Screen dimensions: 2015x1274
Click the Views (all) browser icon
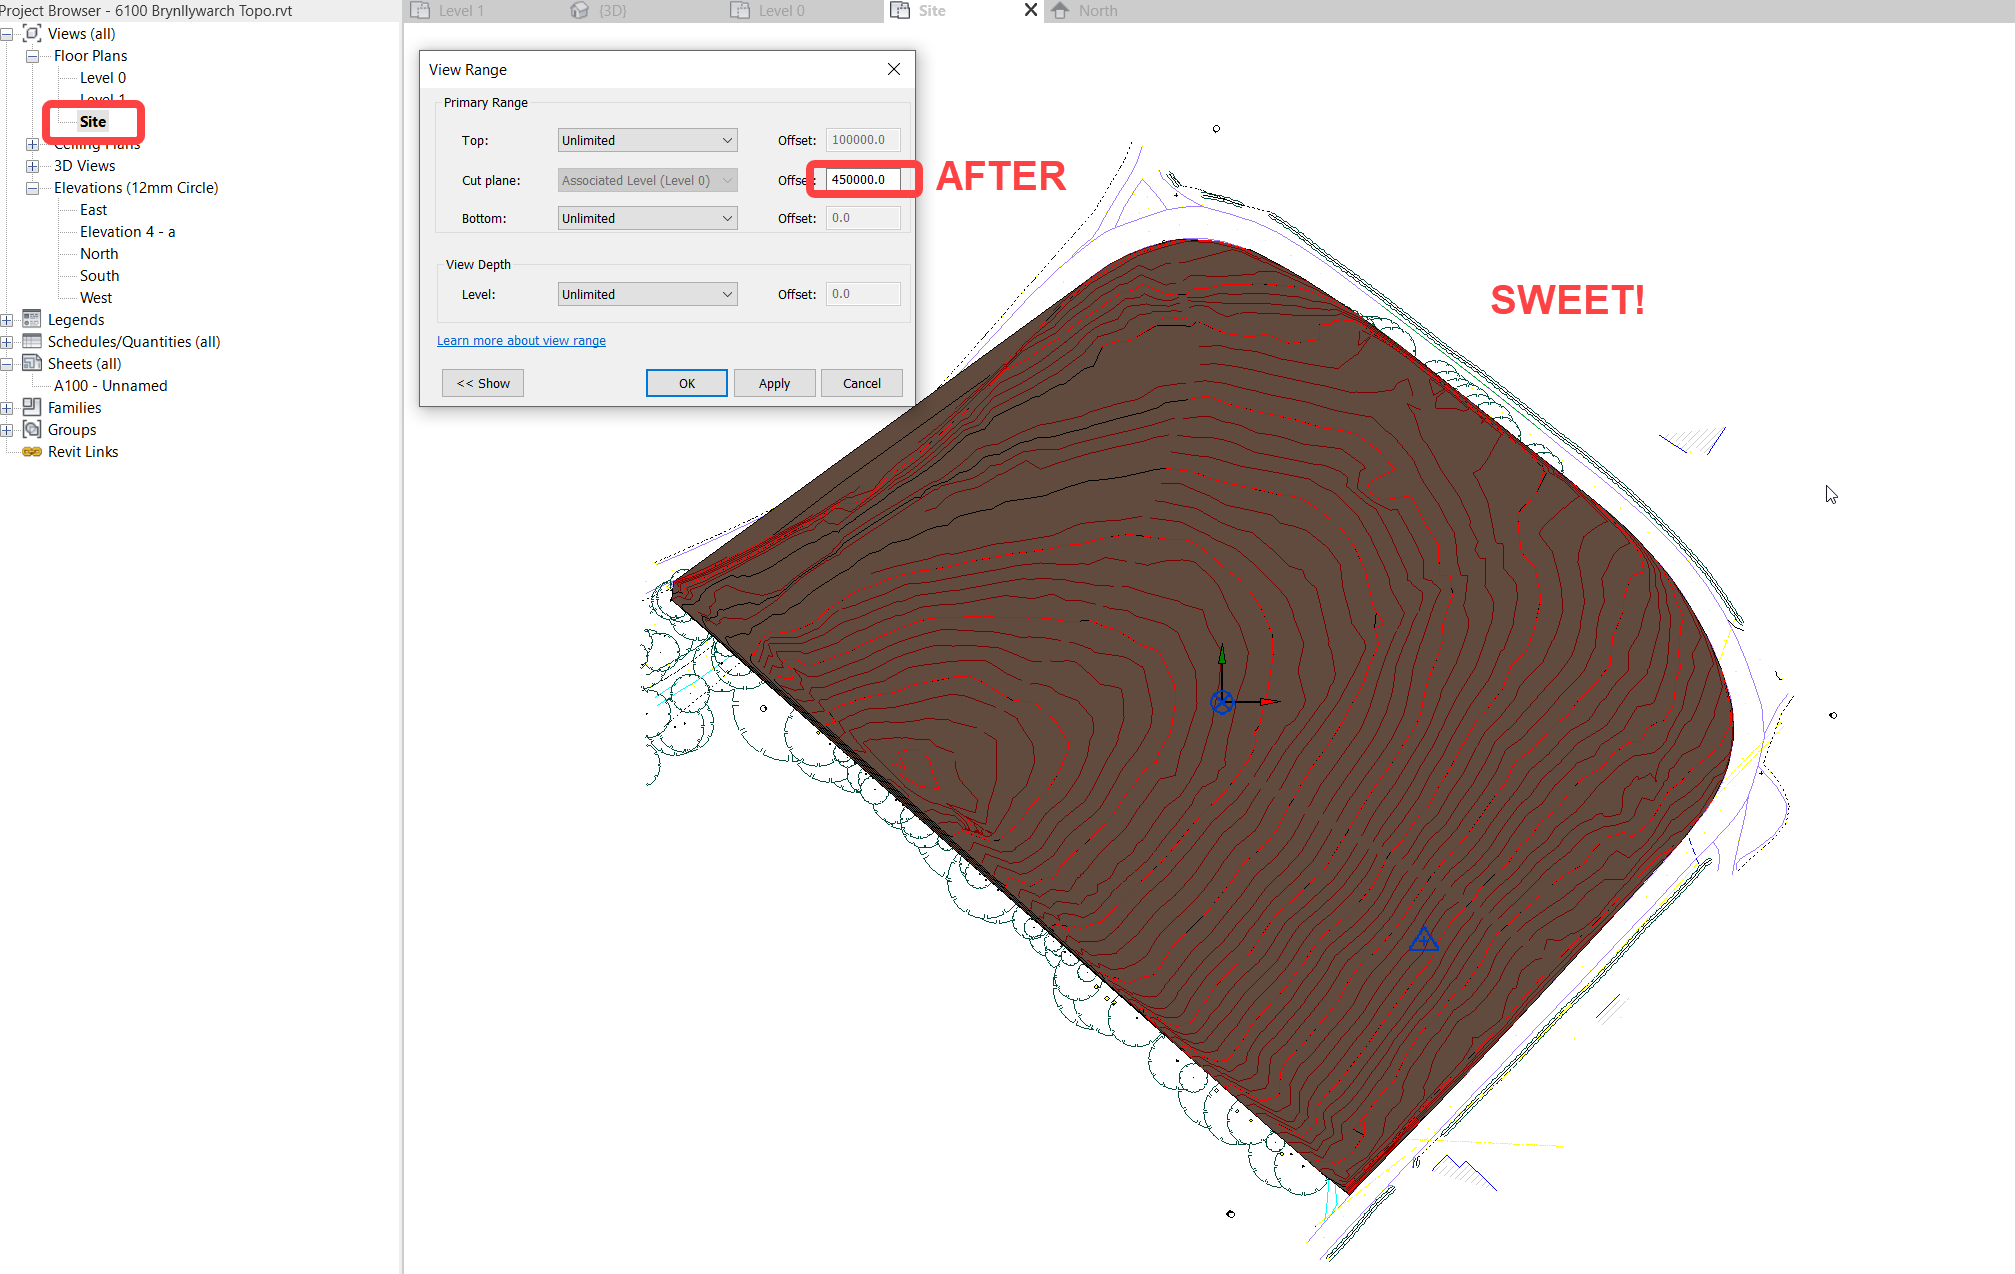click(x=32, y=33)
